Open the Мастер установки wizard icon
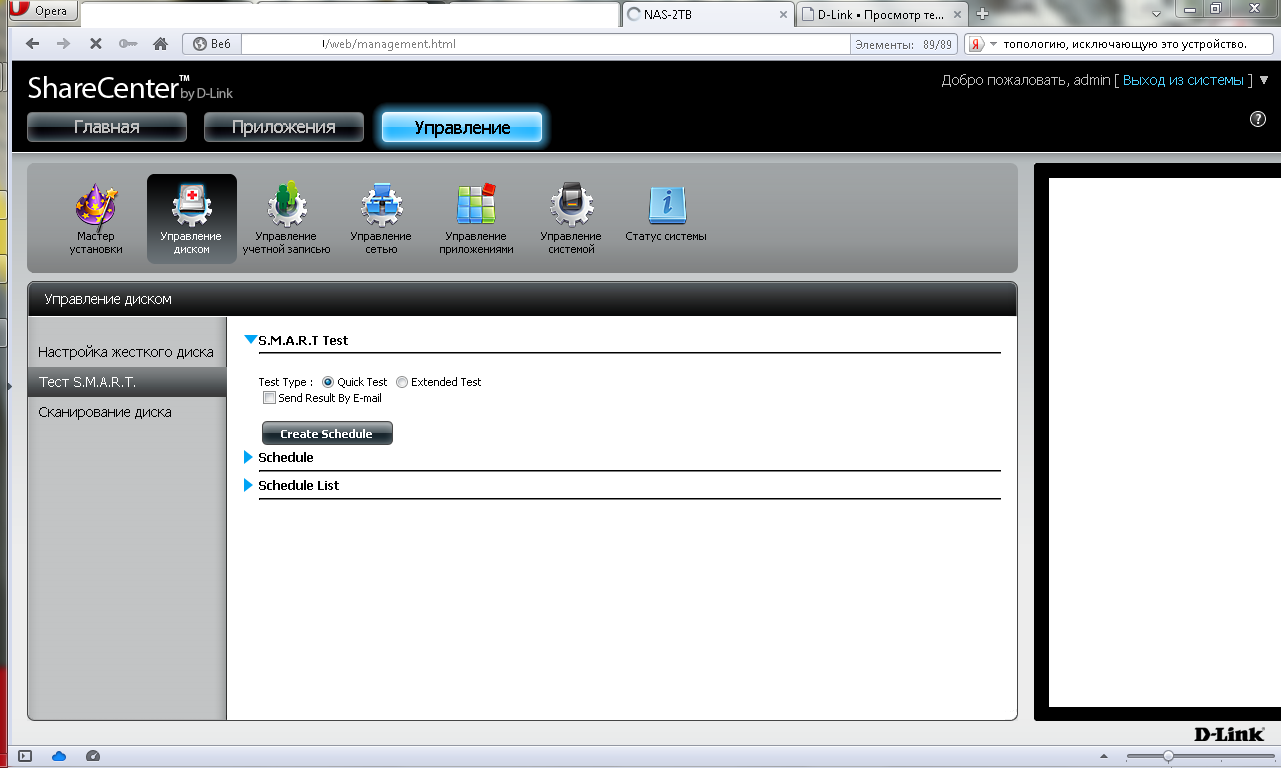Image resolution: width=1281 pixels, height=768 pixels. click(96, 219)
